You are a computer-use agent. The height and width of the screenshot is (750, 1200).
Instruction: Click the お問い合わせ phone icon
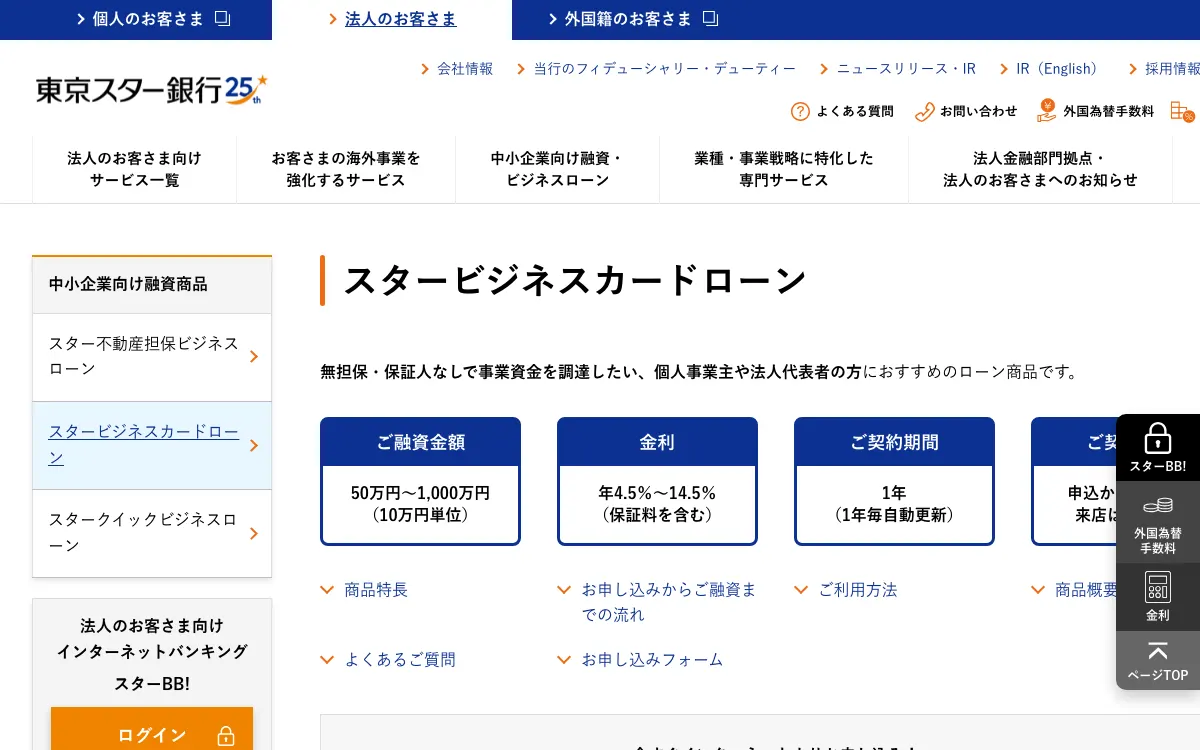pos(925,111)
